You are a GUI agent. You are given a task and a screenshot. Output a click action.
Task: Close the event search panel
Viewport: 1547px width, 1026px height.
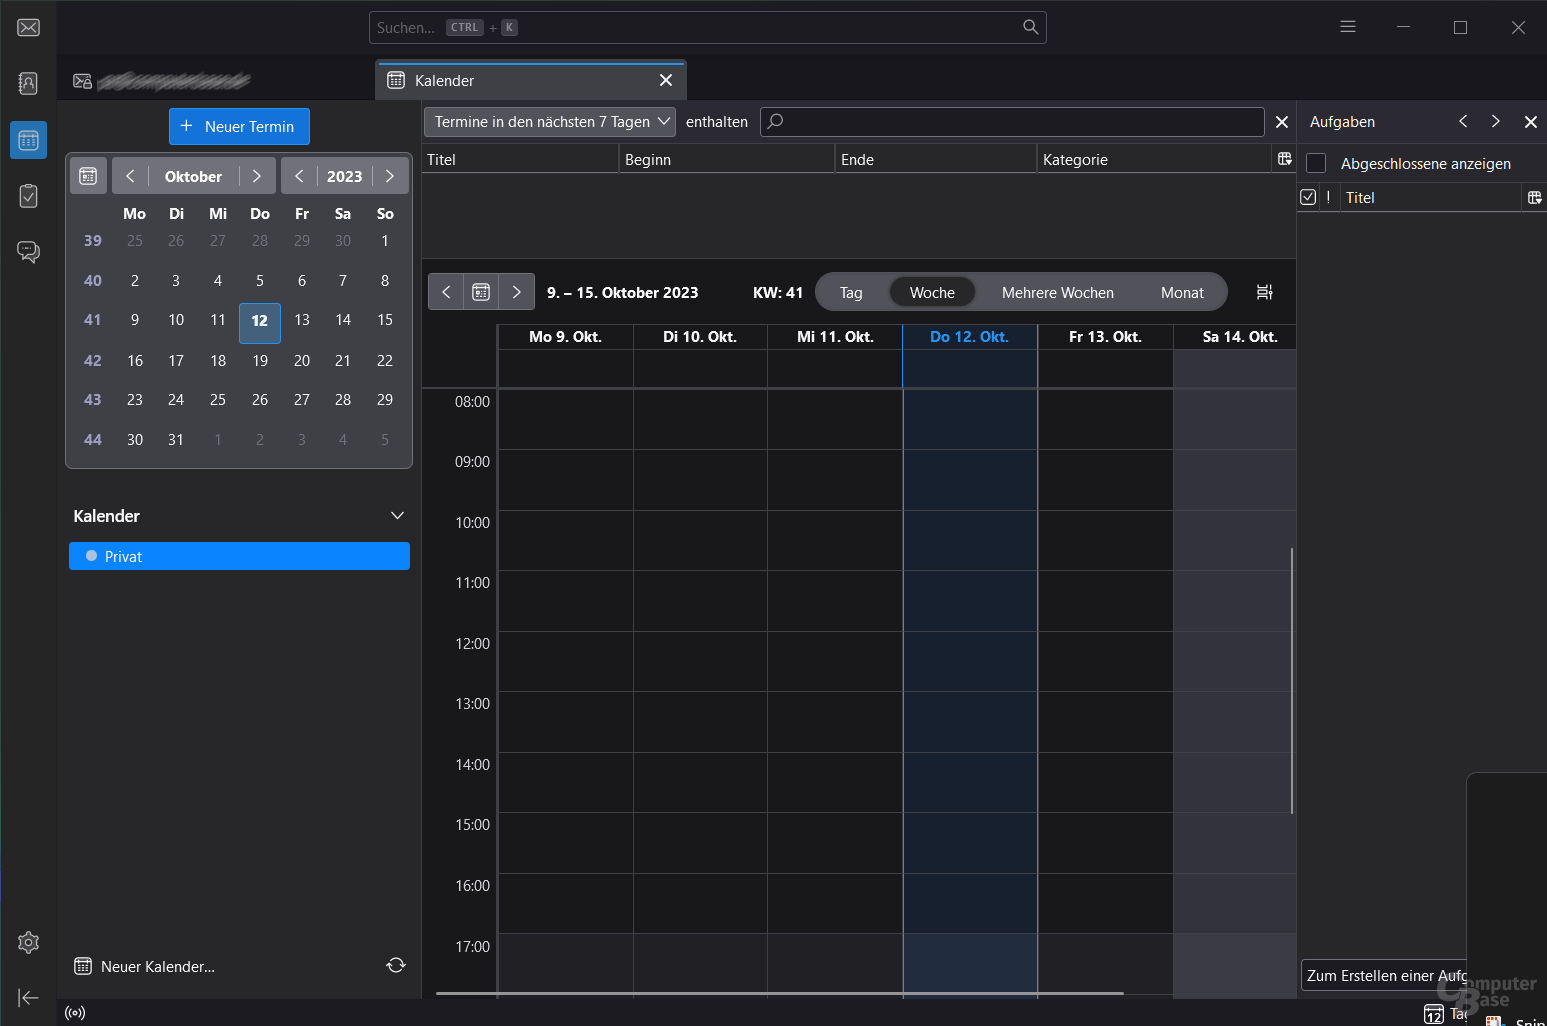1282,122
